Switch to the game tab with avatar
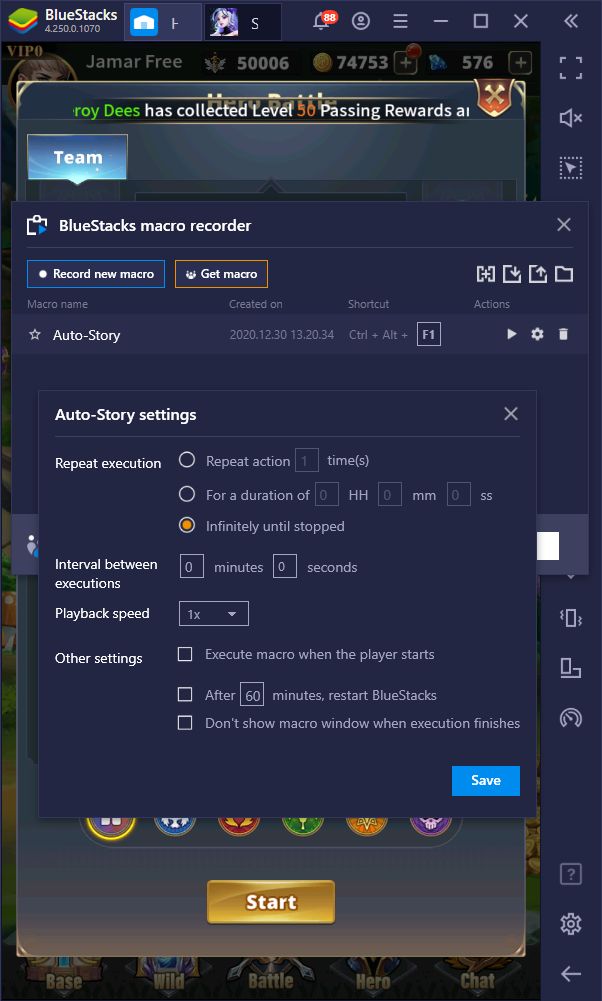This screenshot has width=602, height=1001. click(x=243, y=23)
